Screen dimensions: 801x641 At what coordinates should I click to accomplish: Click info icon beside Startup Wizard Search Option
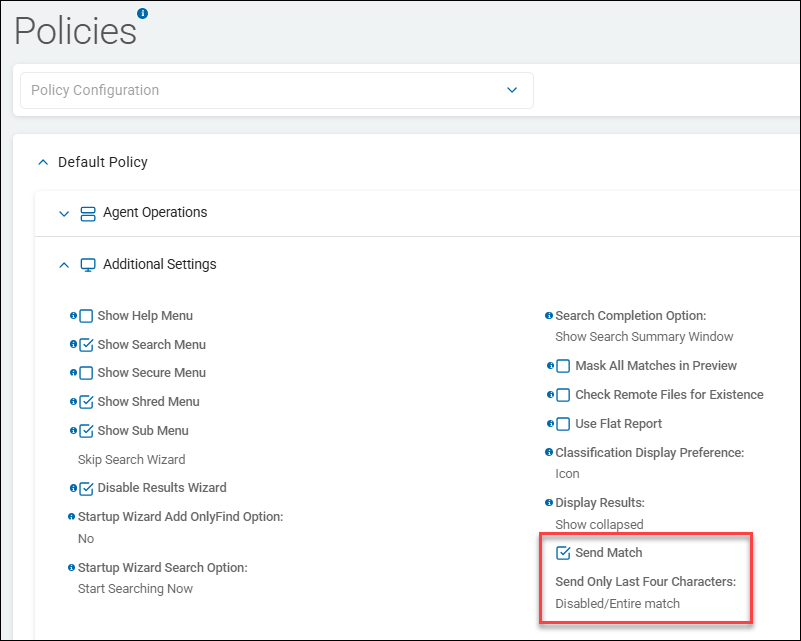pos(71,568)
